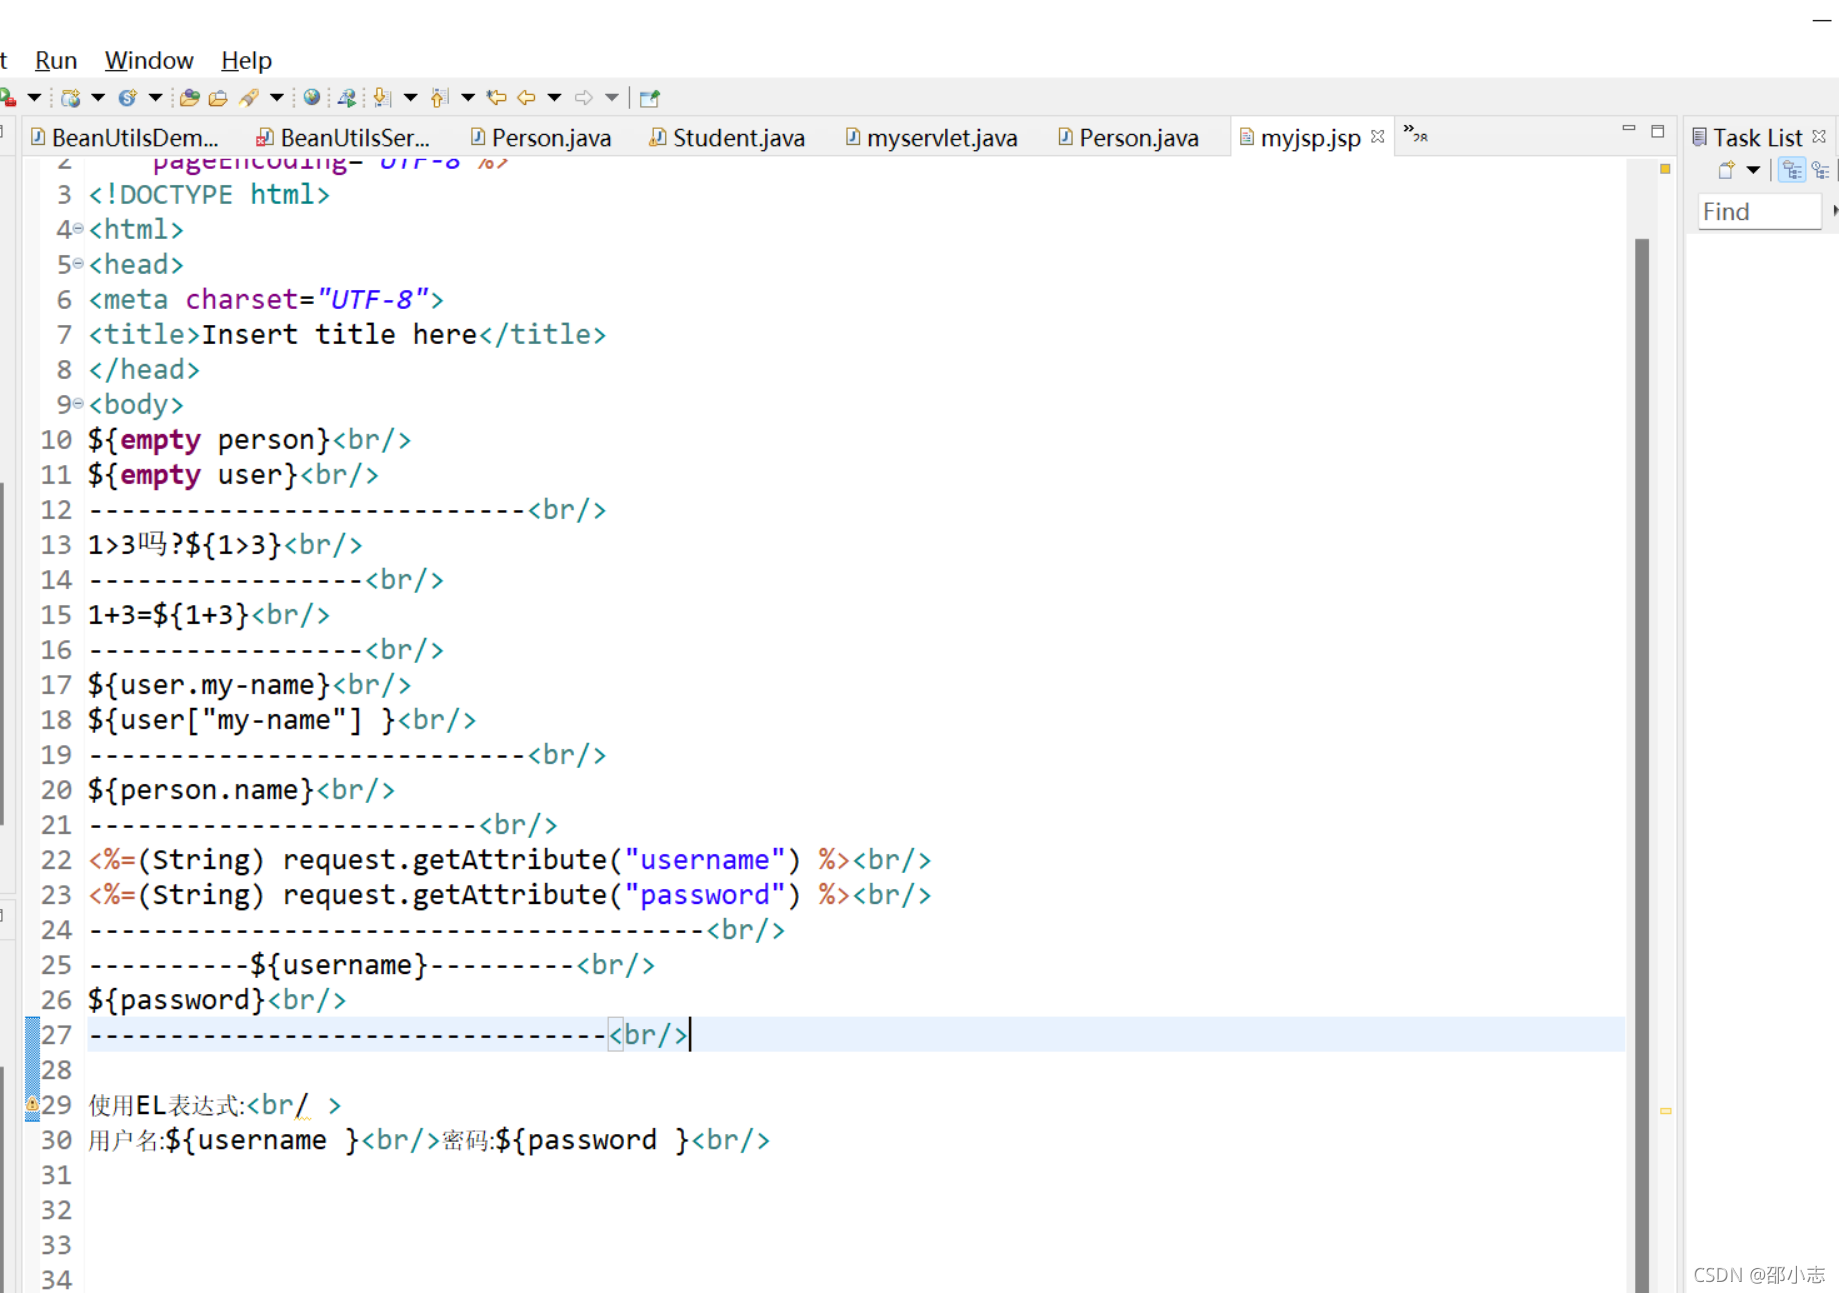Image resolution: width=1840 pixels, height=1293 pixels.
Task: Click the "username" string on line 22
Action: coord(705,860)
